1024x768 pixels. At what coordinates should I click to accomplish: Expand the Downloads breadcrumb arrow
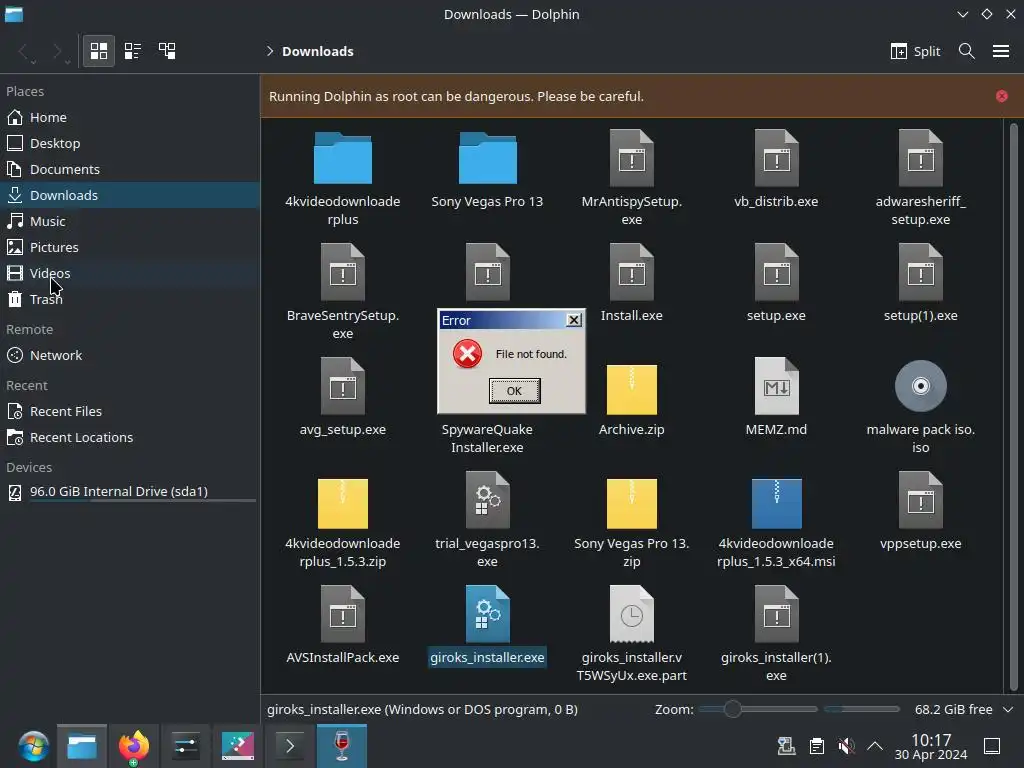[x=270, y=51]
